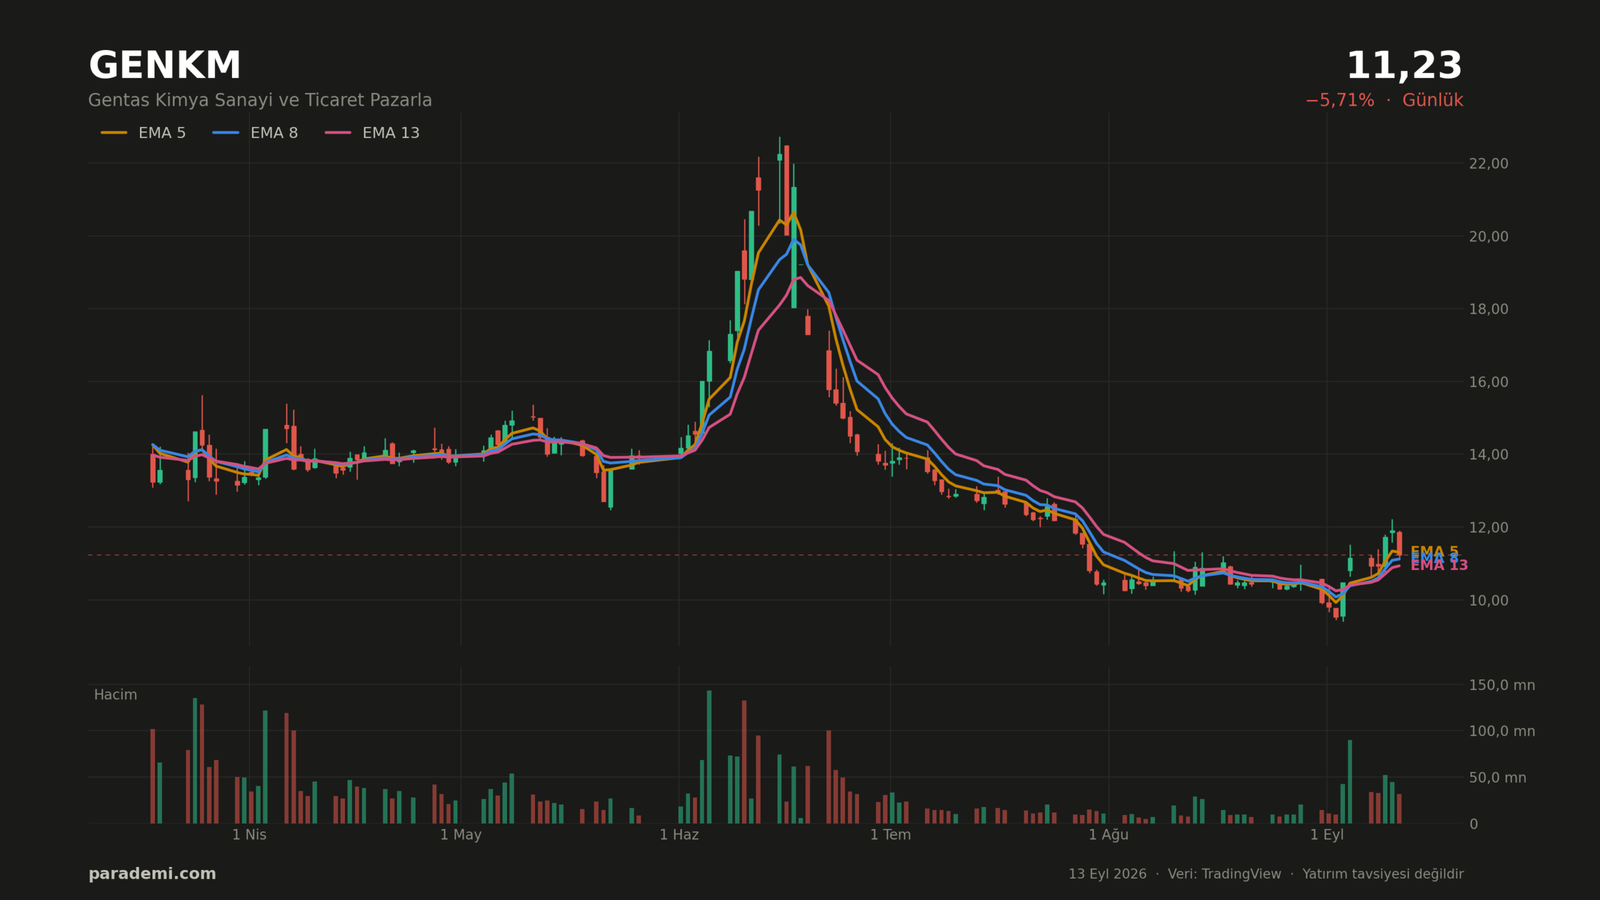Toggle the 'EMA 13' legend text label
This screenshot has height=900, width=1600.
[x=391, y=133]
